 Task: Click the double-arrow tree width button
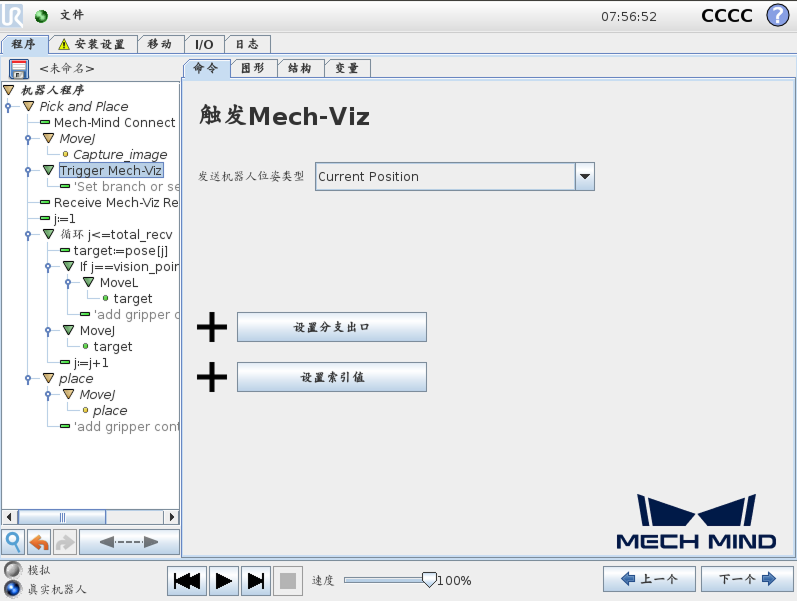pos(129,542)
